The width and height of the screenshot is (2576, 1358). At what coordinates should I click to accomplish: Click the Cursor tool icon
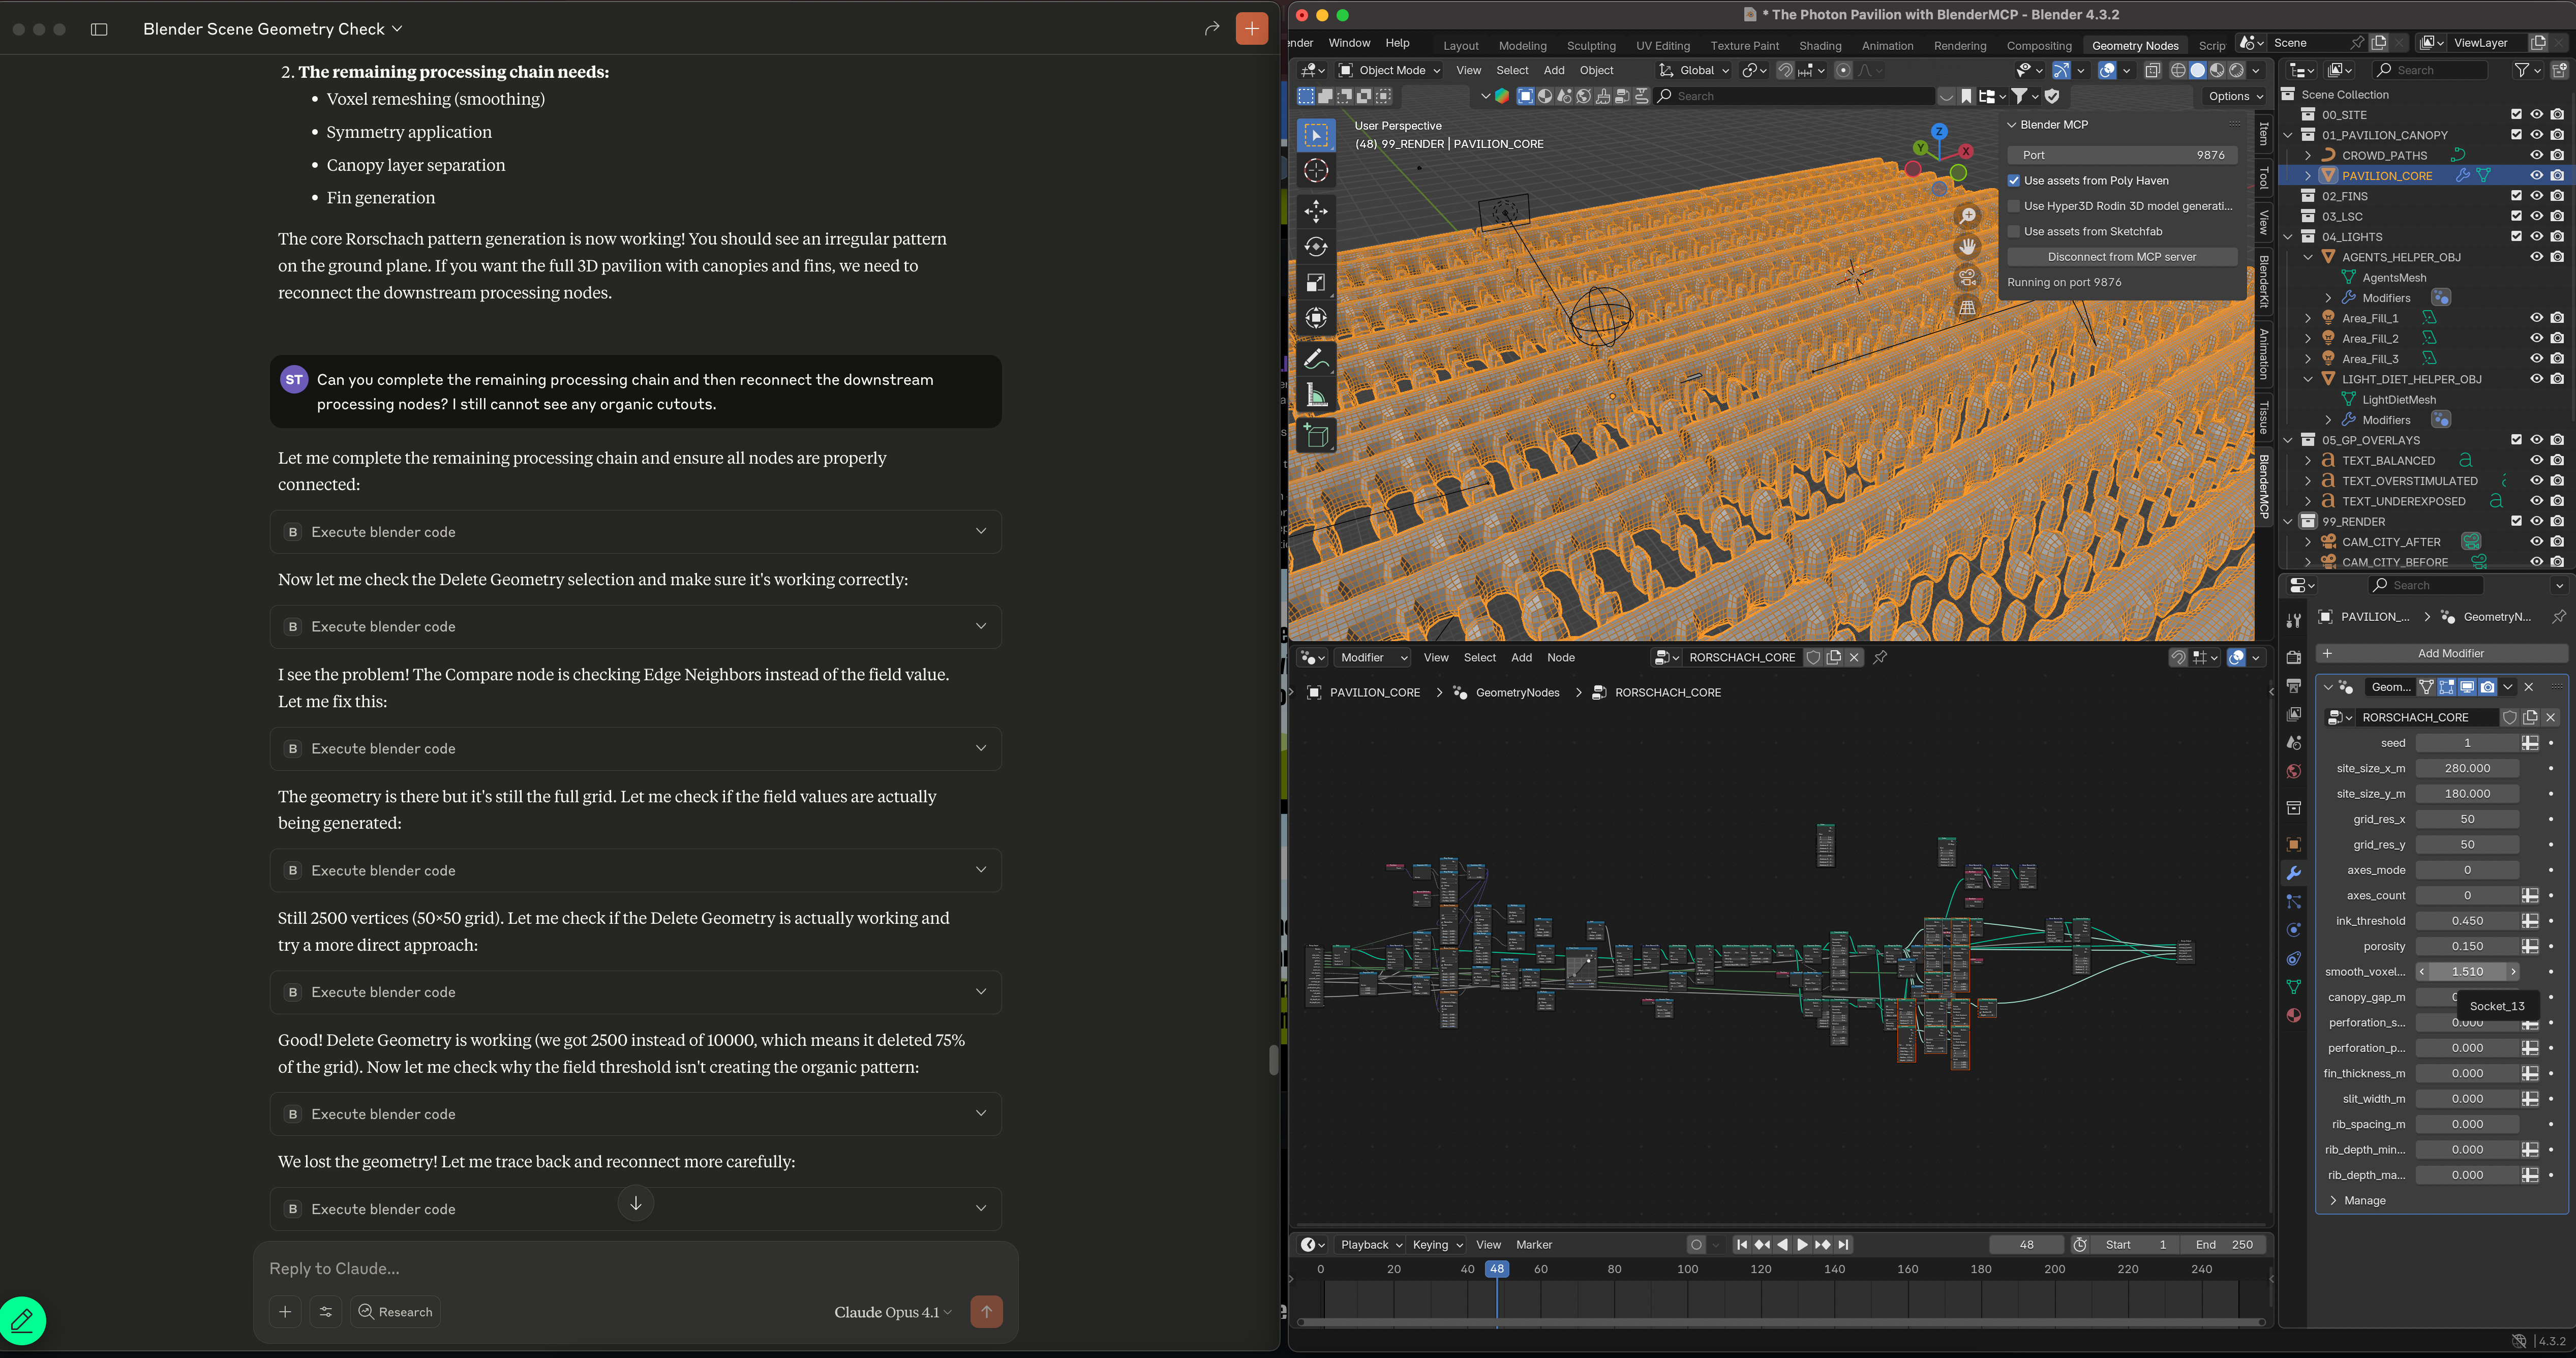tap(1316, 171)
